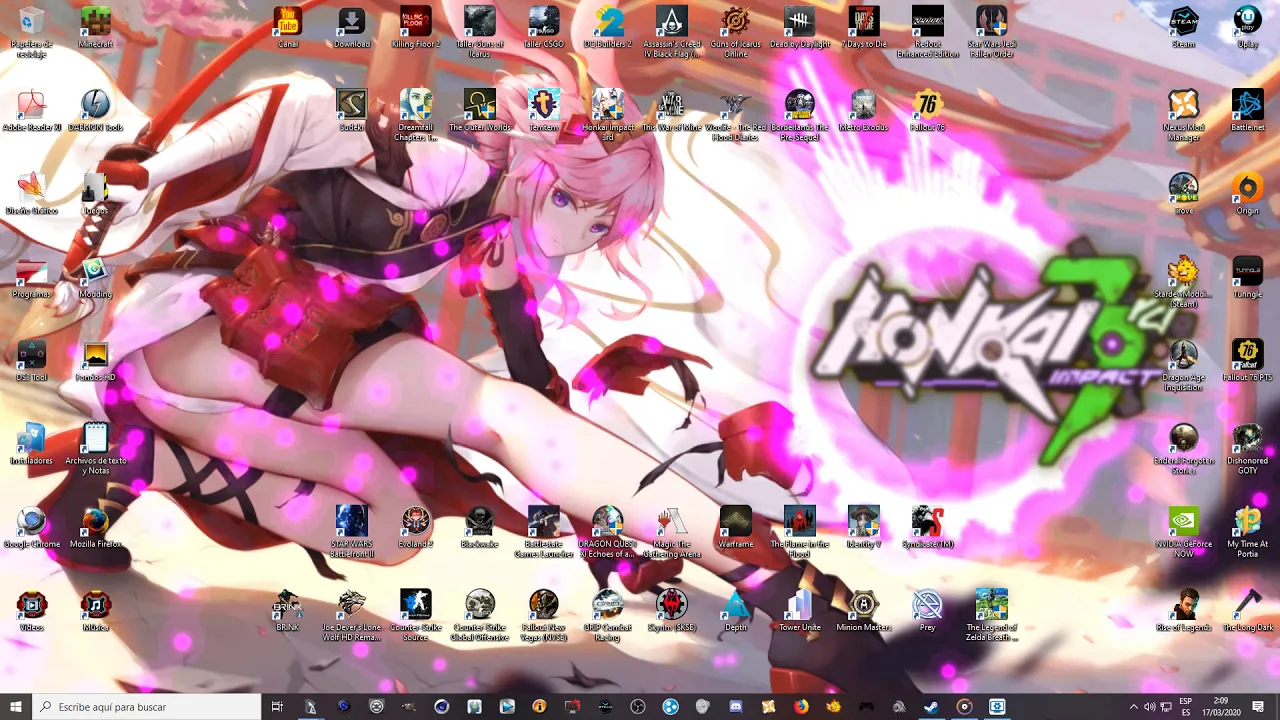Screen dimensions: 1280x720
Task: Open Google Chrome desktop shortcut
Action: click(x=32, y=526)
